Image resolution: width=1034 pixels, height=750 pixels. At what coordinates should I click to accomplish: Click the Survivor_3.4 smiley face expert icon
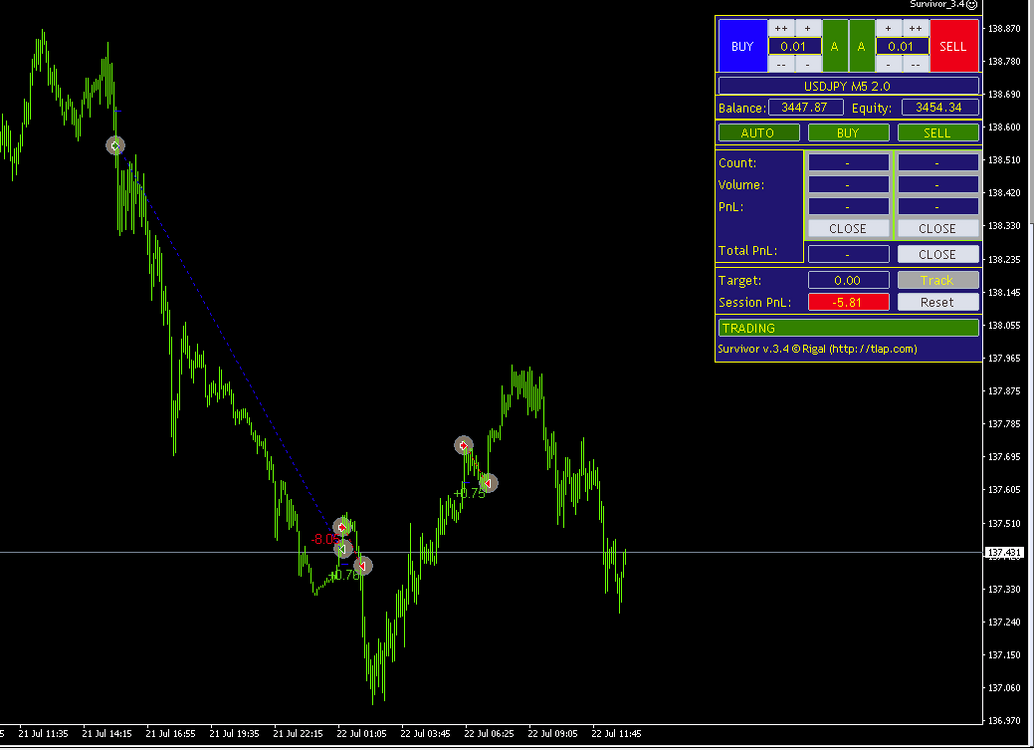coord(971,4)
